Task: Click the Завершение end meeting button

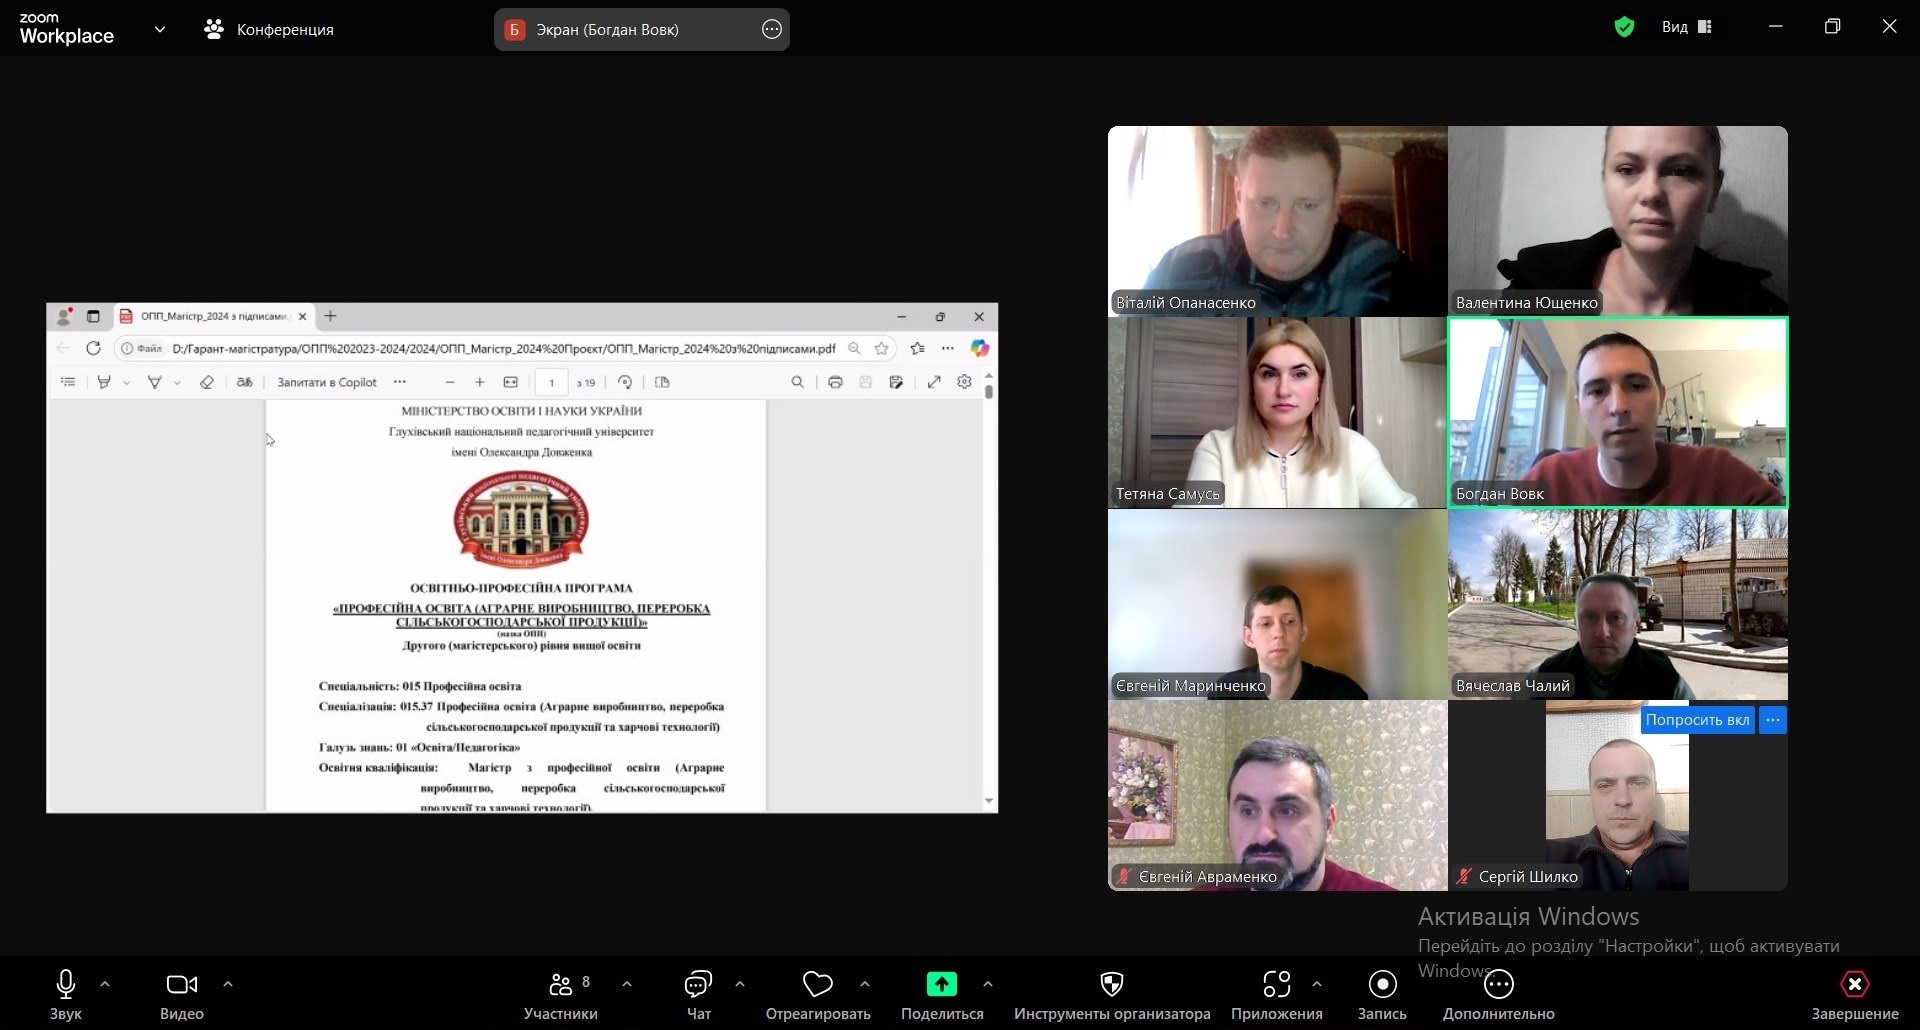Action: pos(1854,986)
